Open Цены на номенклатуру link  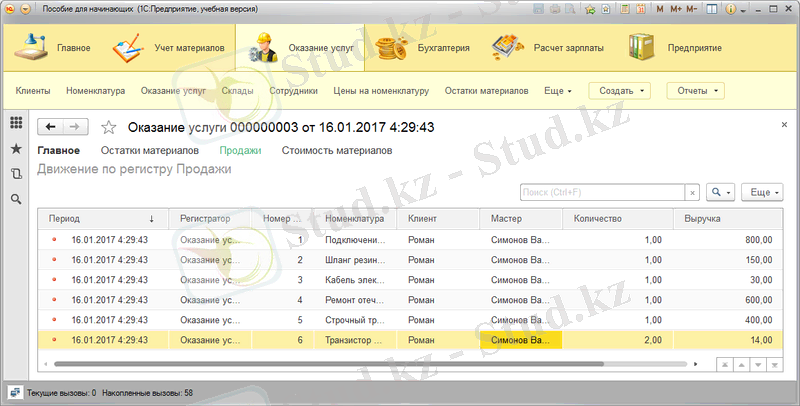381,91
